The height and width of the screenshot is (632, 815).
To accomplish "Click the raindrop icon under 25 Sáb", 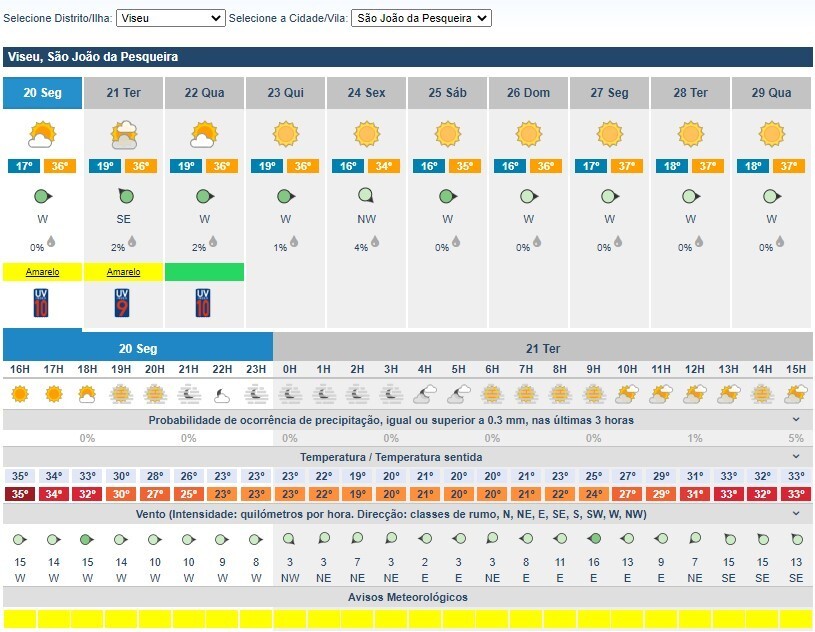I will click(x=456, y=241).
